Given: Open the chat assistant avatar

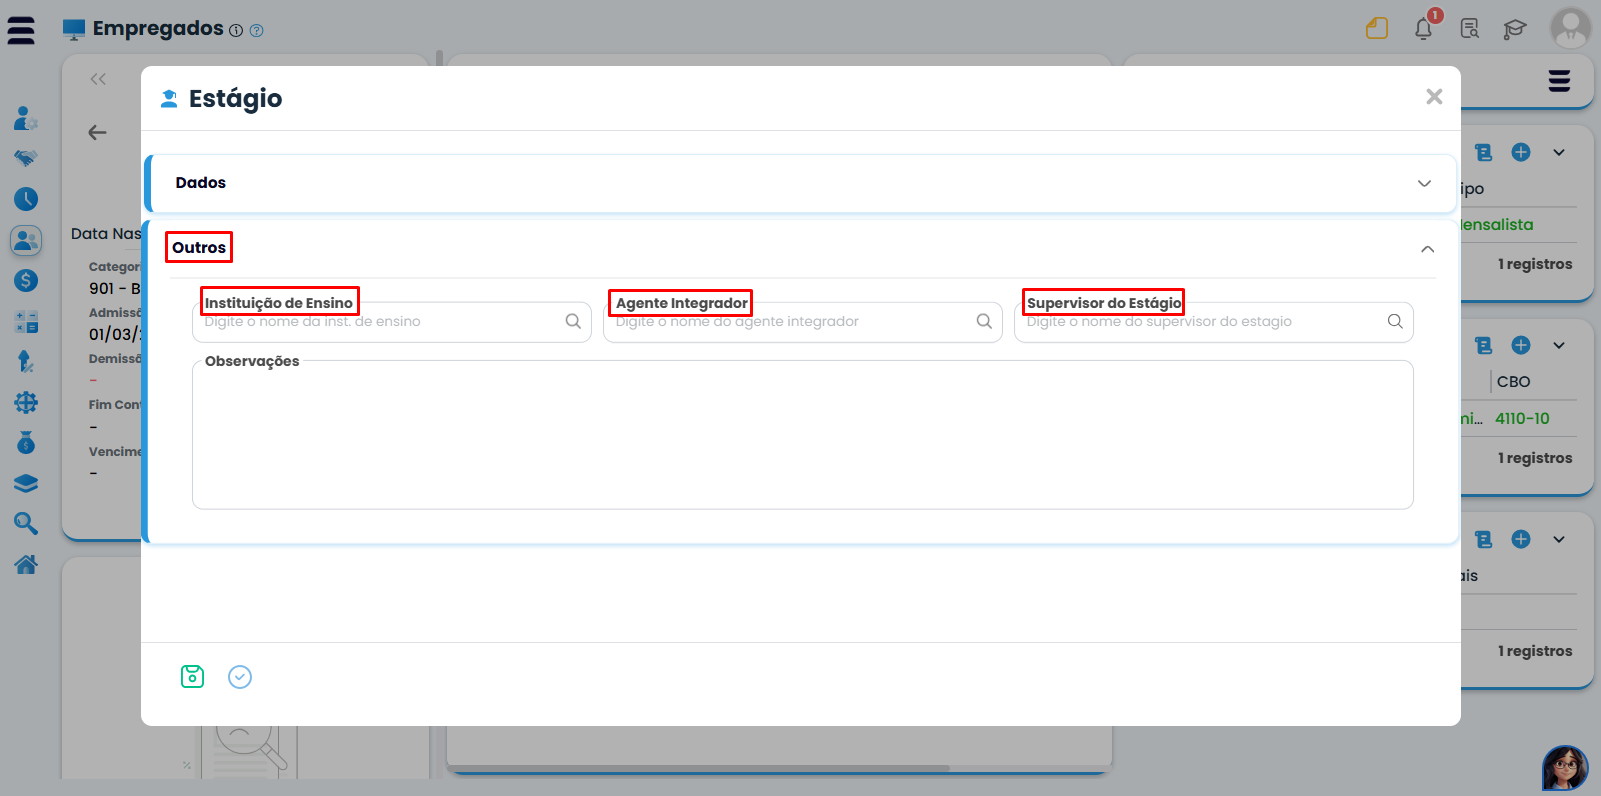Looking at the screenshot, I should point(1565,768).
